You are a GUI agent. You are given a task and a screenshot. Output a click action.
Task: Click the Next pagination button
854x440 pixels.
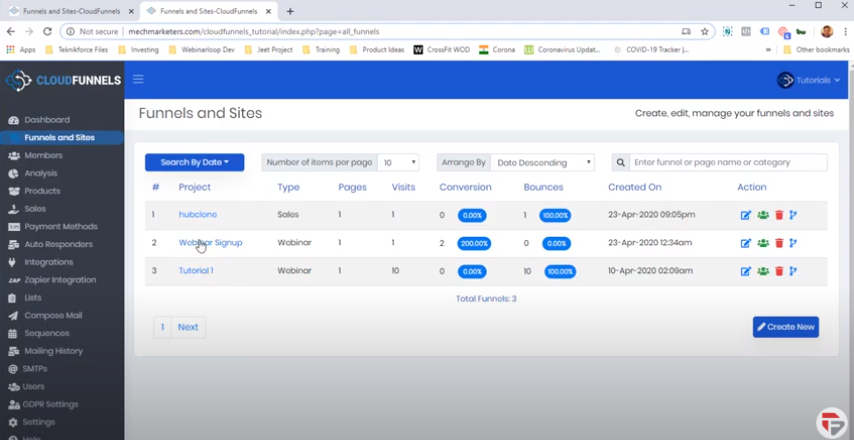point(188,327)
